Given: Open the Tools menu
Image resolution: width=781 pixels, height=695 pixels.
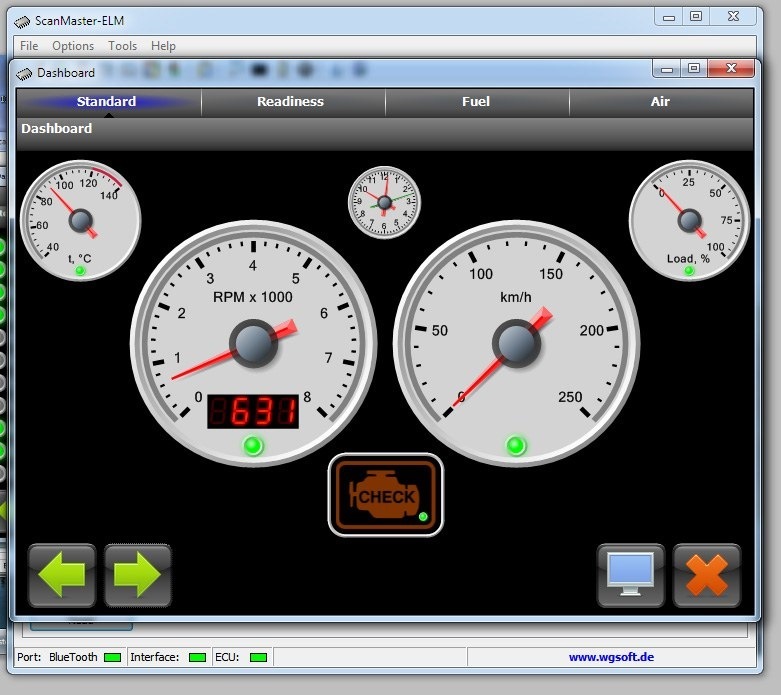Looking at the screenshot, I should coord(123,46).
